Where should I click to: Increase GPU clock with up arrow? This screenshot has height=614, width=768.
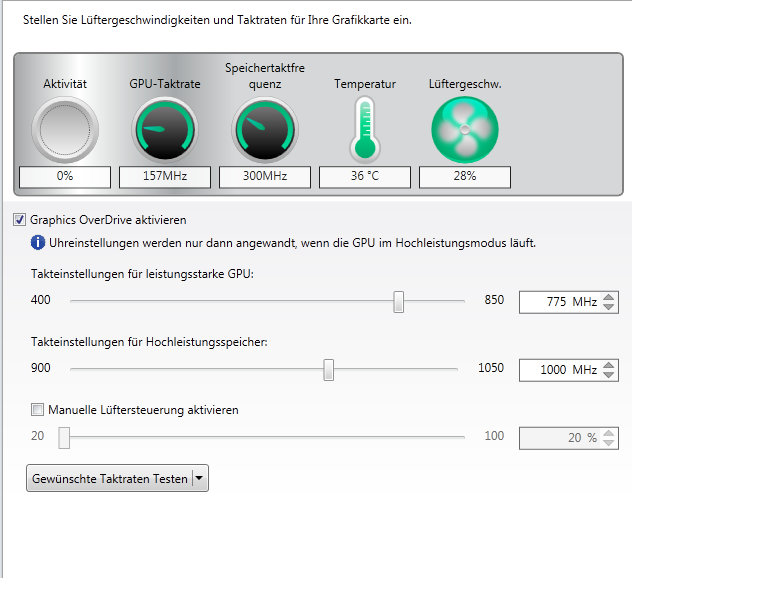[x=609, y=296]
